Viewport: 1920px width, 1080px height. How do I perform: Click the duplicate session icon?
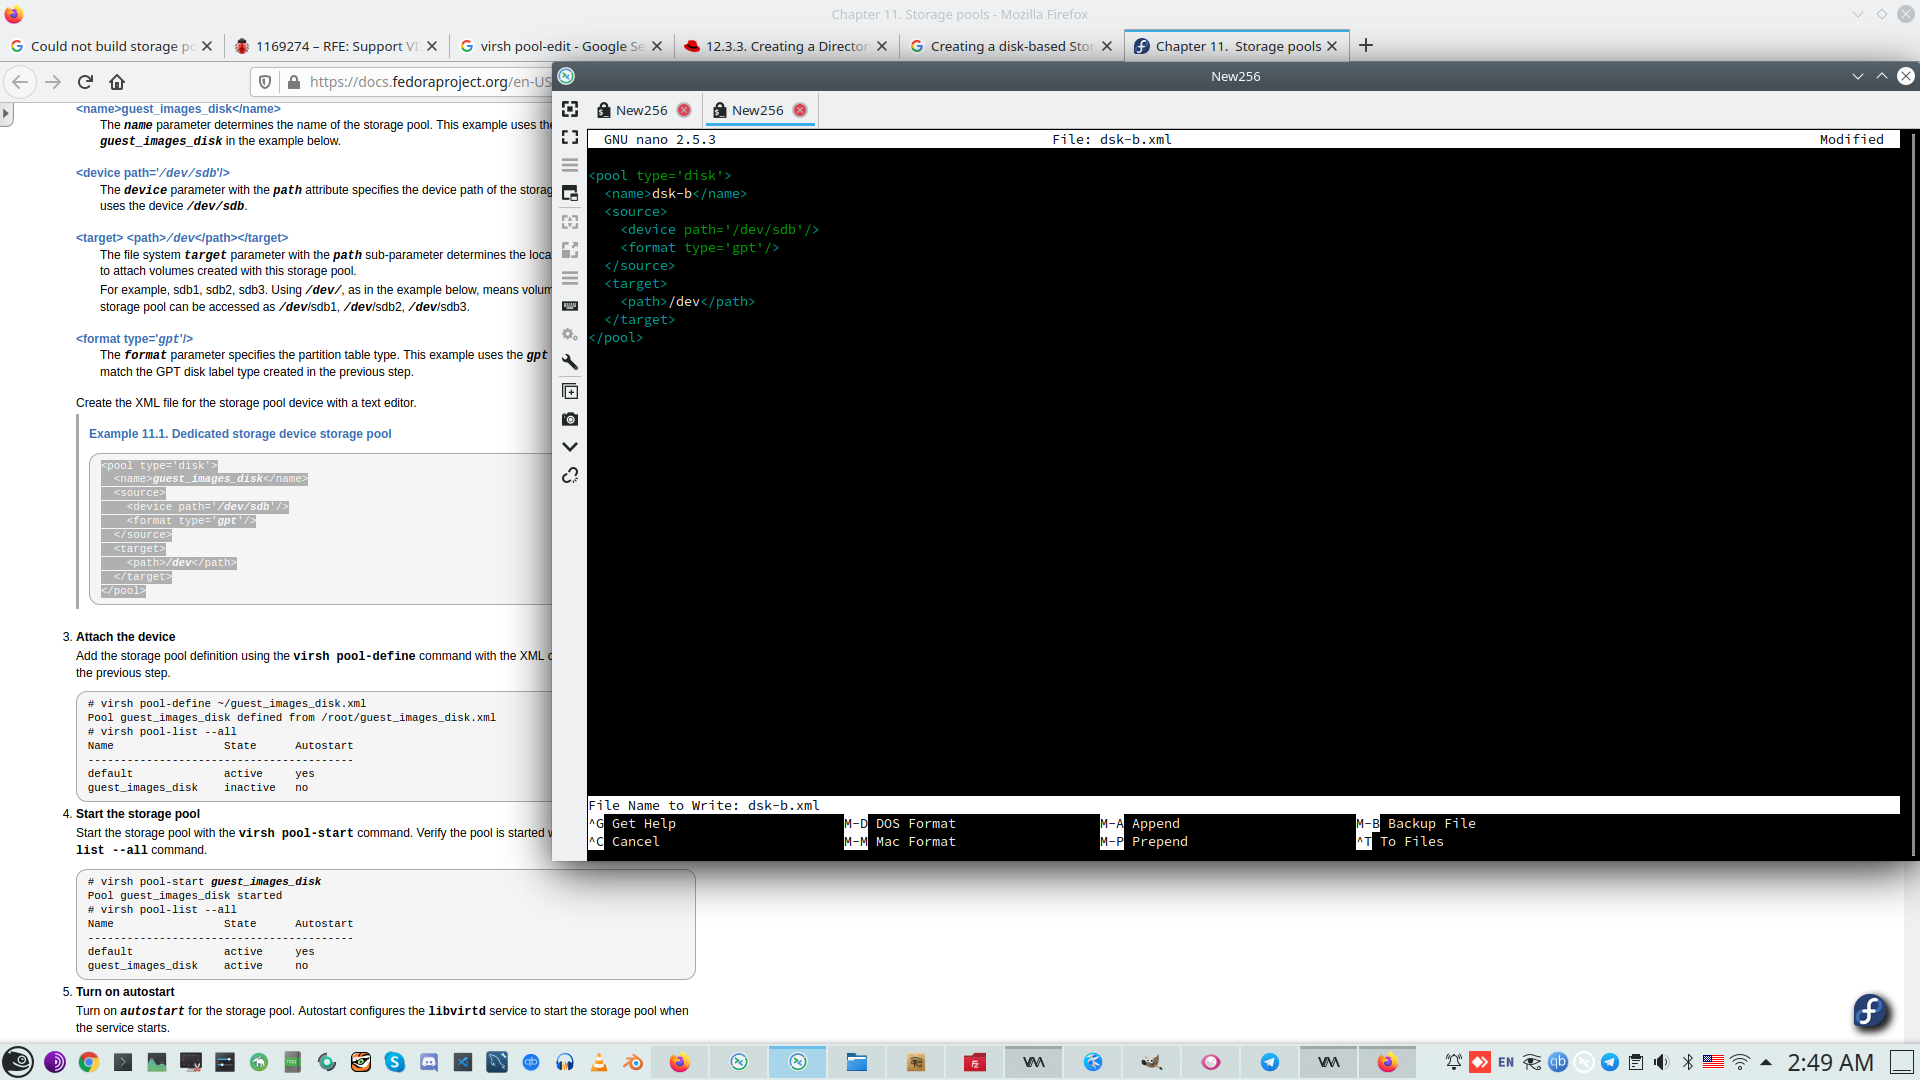click(570, 391)
